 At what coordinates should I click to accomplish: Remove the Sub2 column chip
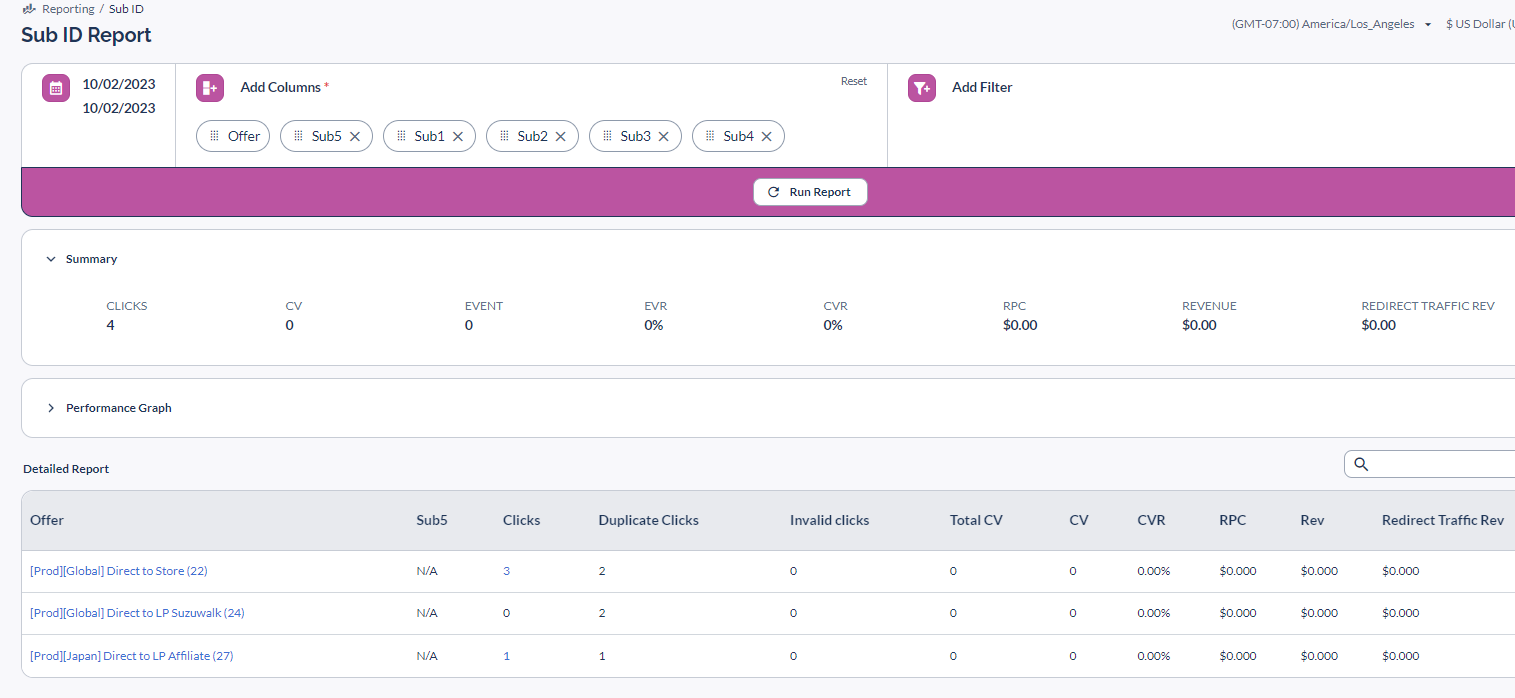[561, 137]
